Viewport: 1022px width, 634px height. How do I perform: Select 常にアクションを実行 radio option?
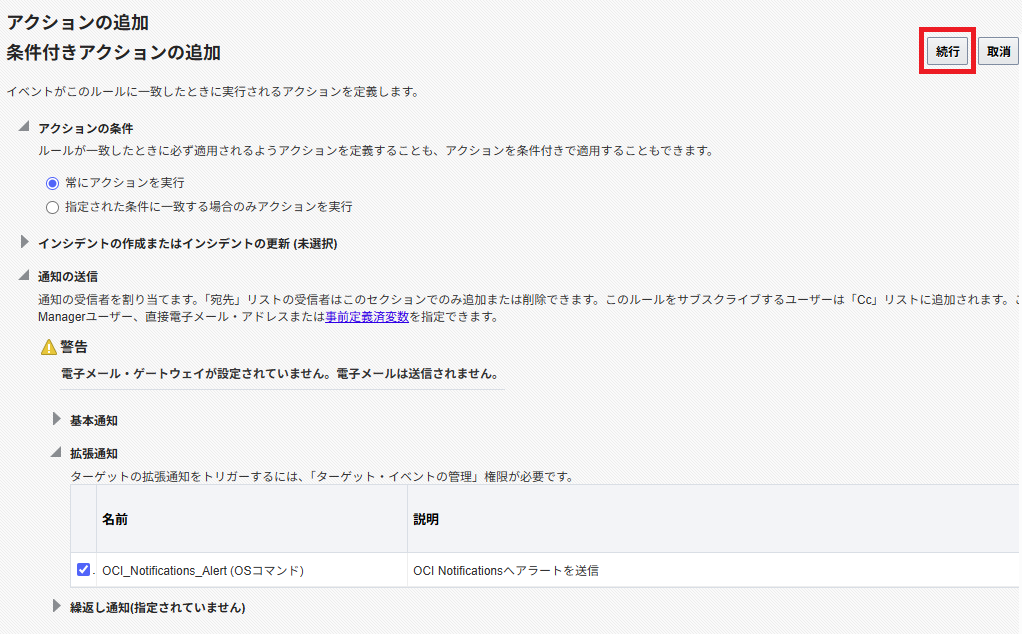click(52, 183)
